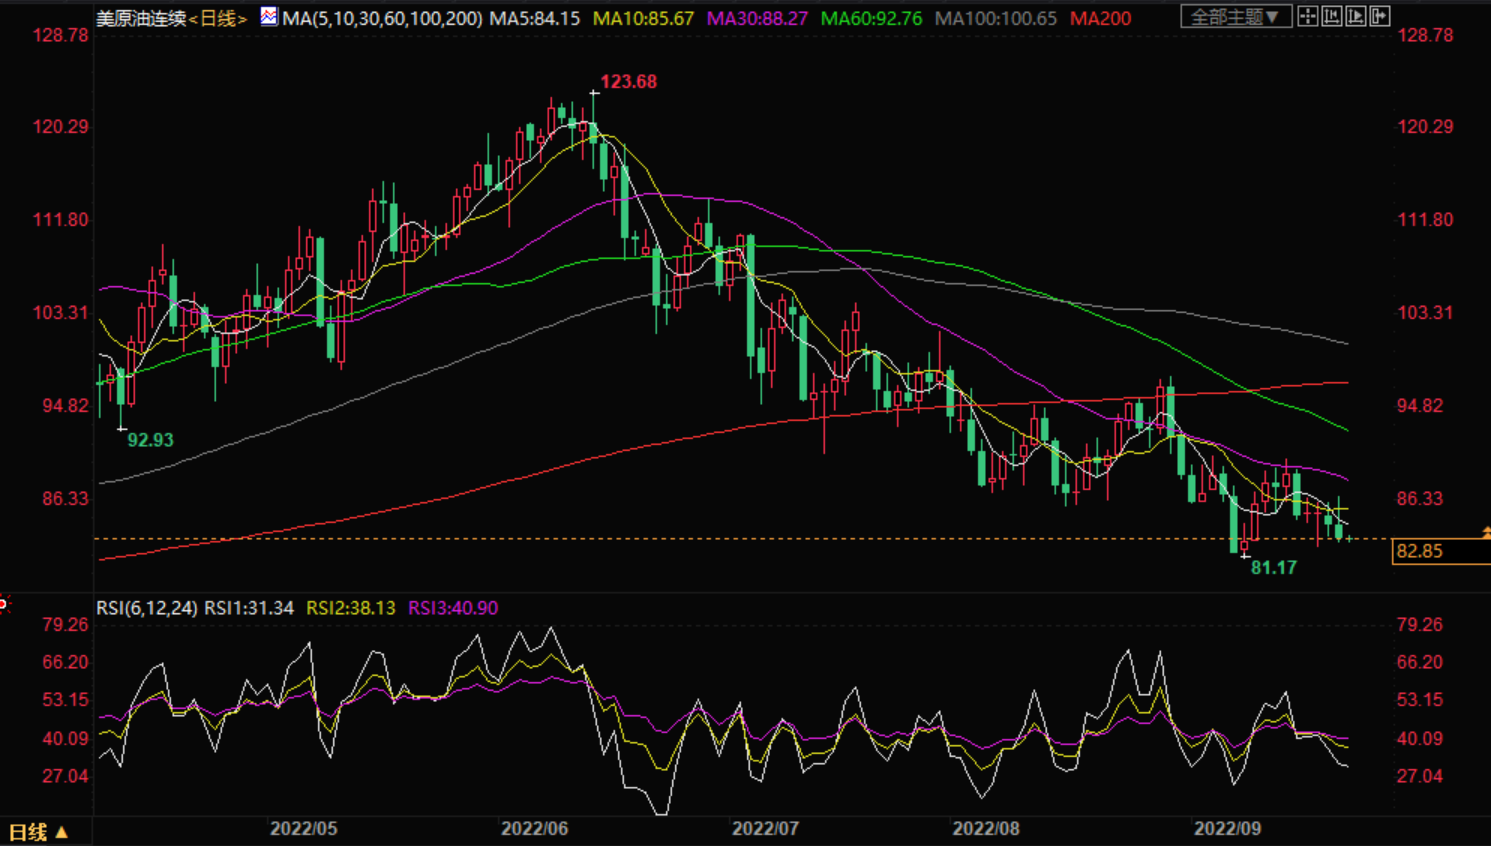The height and width of the screenshot is (846, 1491).
Task: Toggle the MA200 line legend
Action: pyautogui.click(x=1100, y=19)
